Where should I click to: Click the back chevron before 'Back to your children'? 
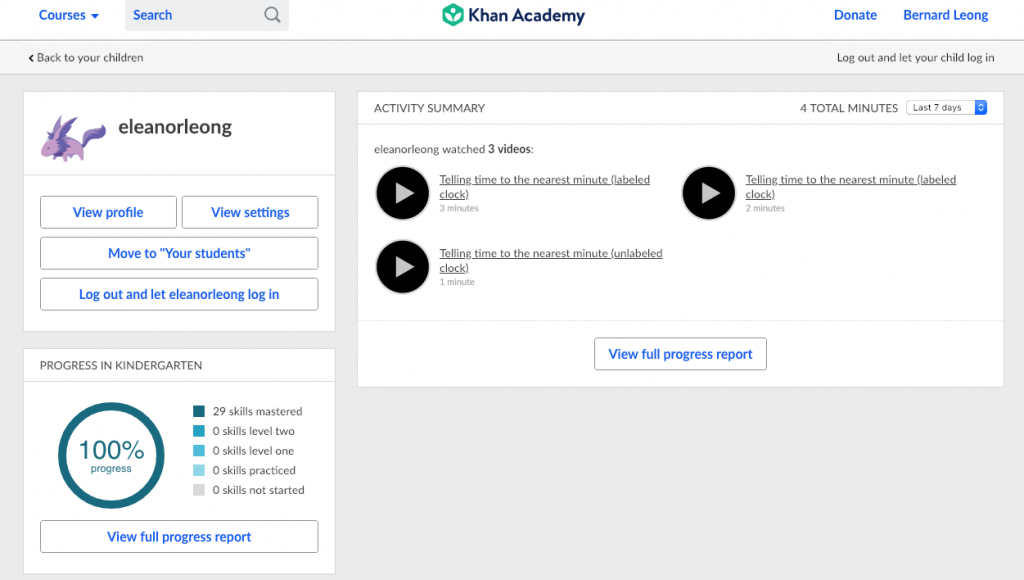[31, 58]
